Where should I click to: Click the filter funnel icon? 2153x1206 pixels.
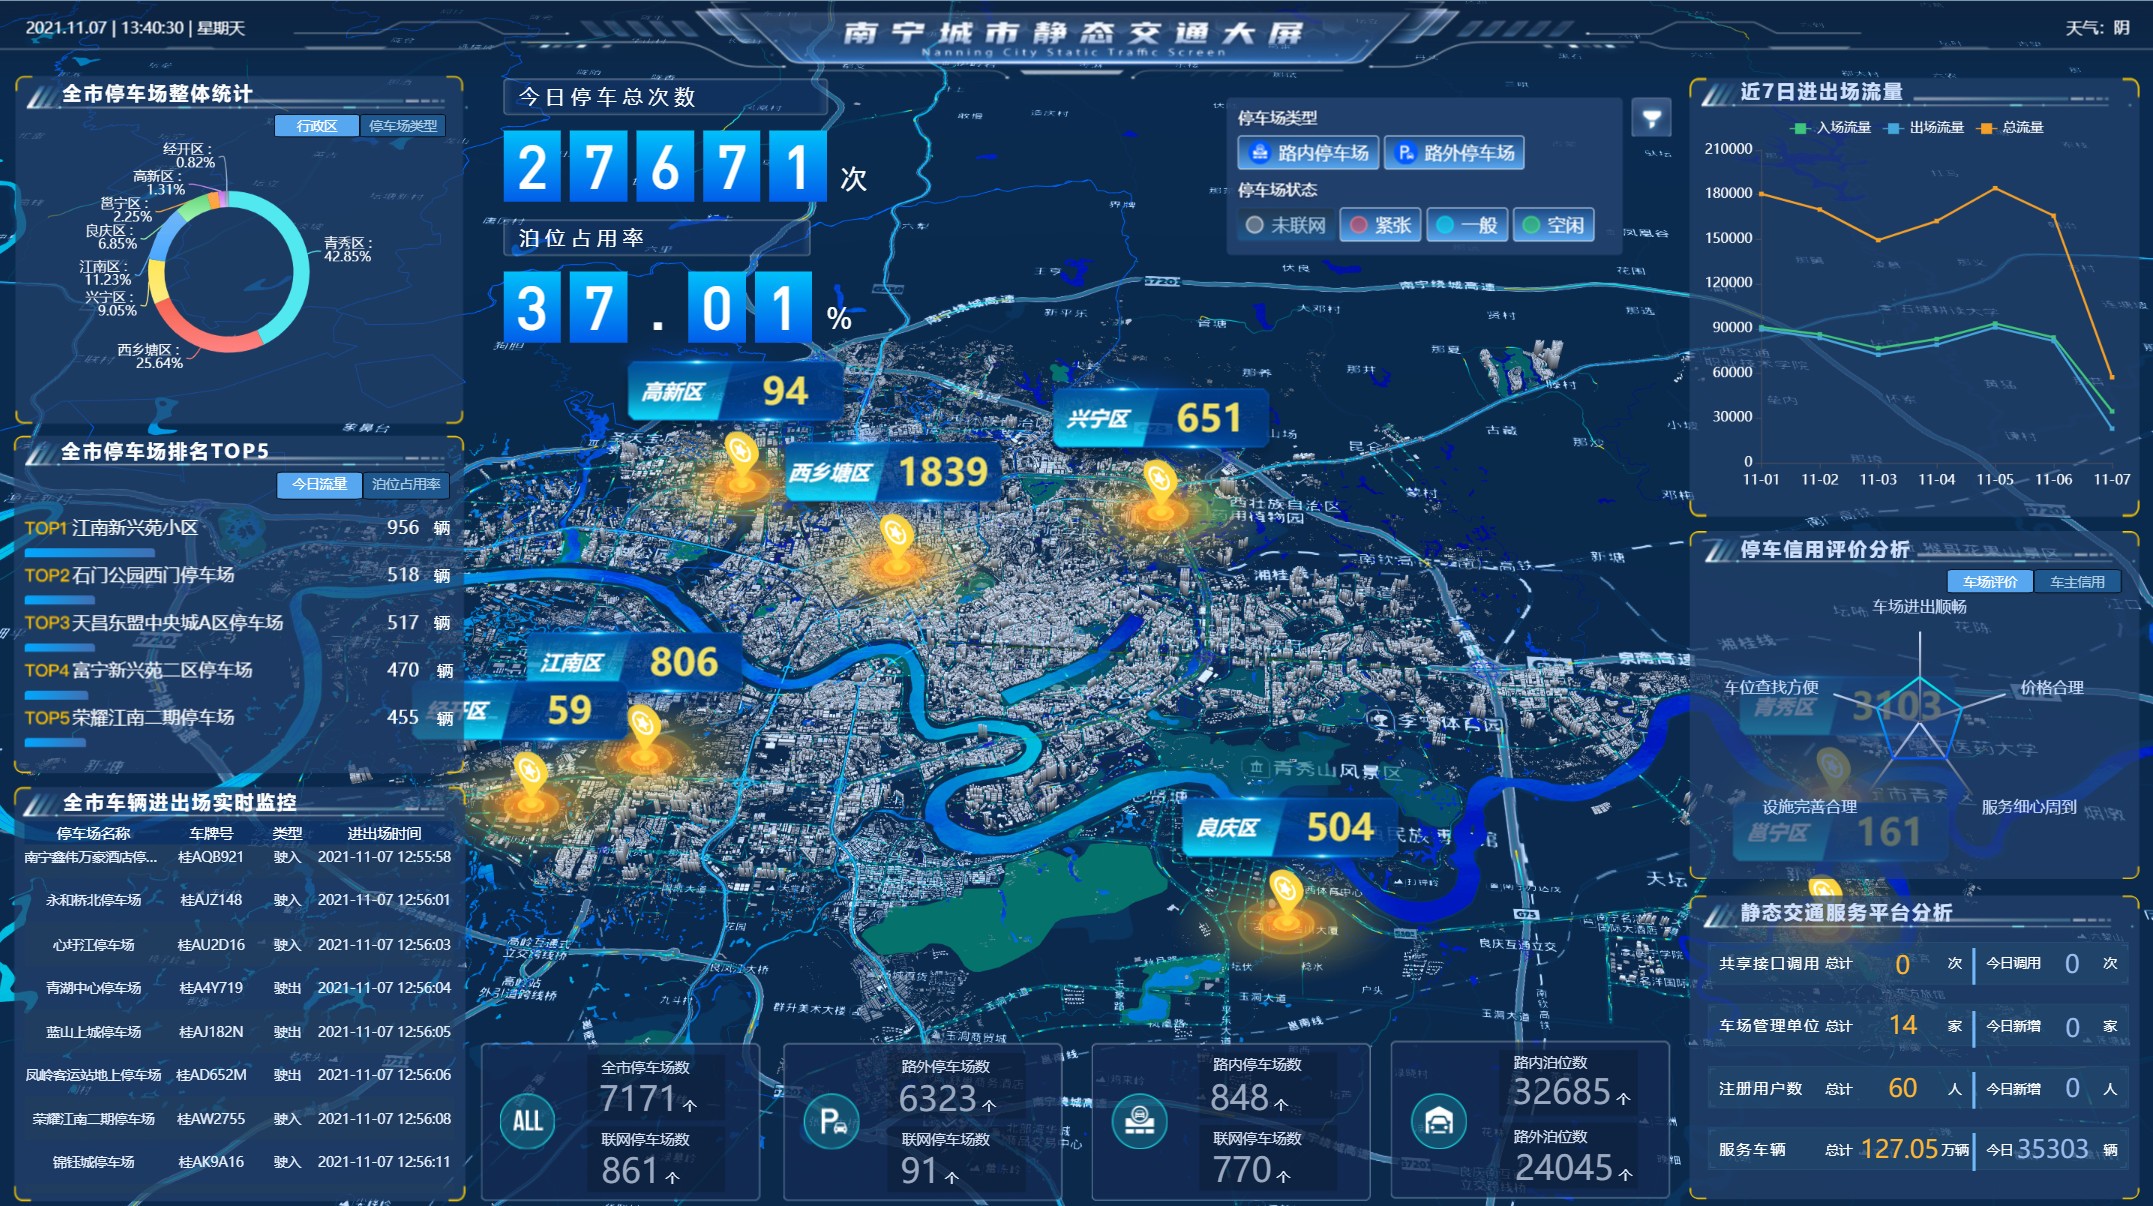point(1651,119)
